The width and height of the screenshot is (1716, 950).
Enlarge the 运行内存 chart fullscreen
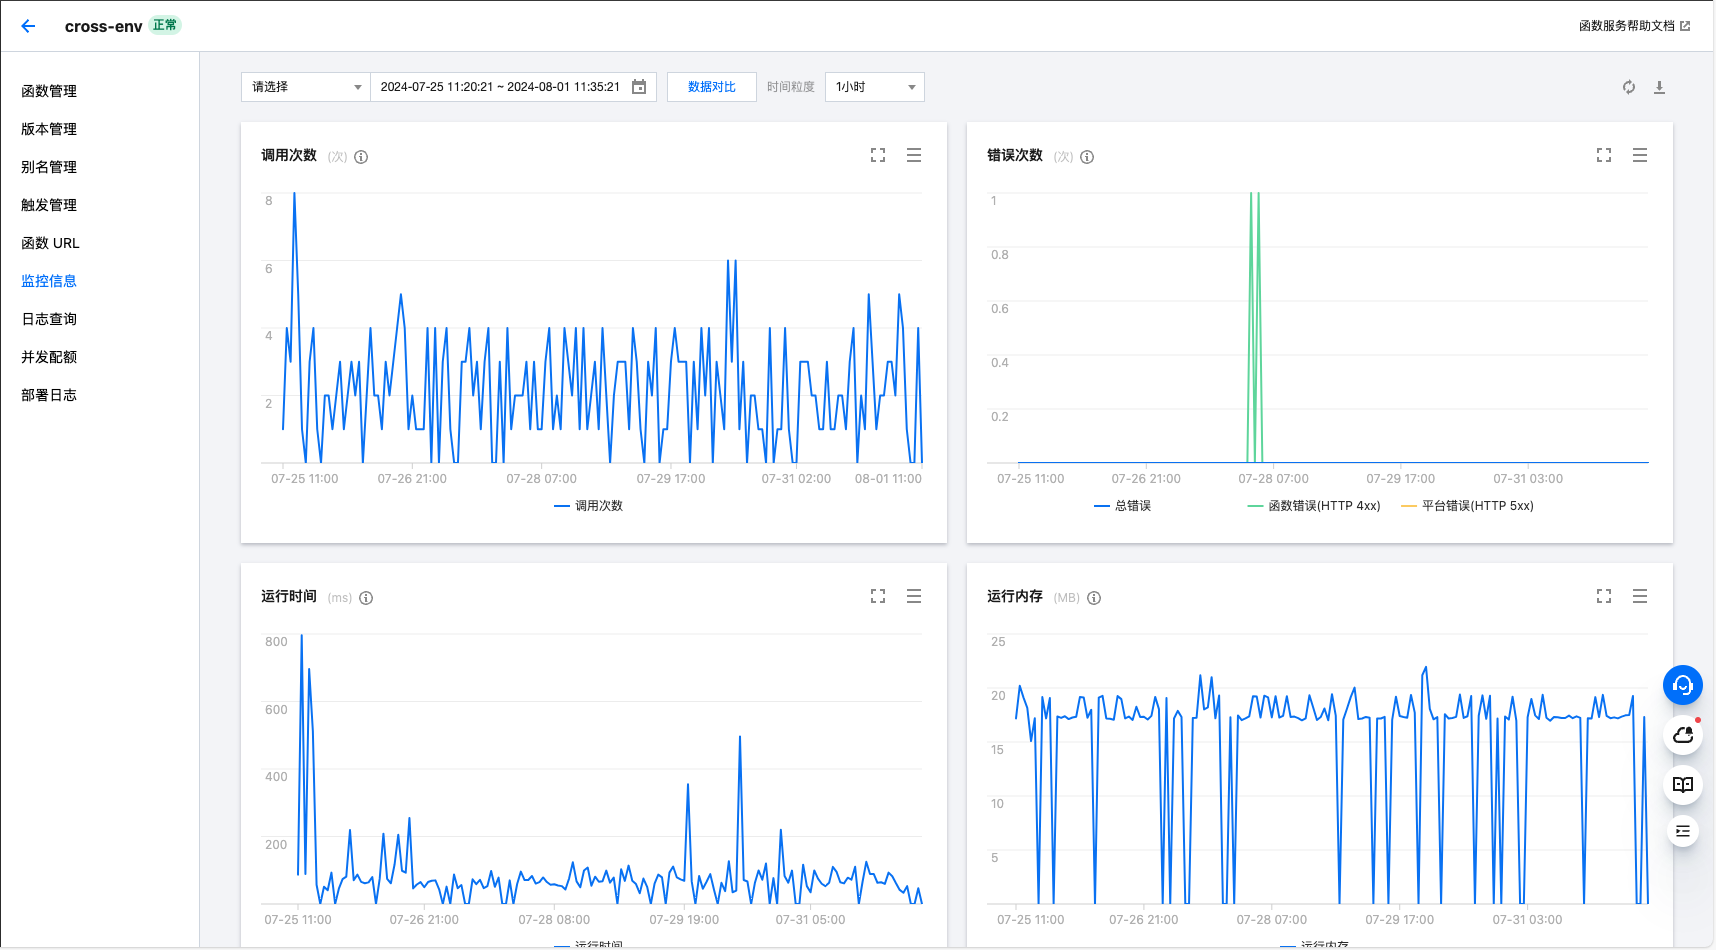coord(1604,596)
